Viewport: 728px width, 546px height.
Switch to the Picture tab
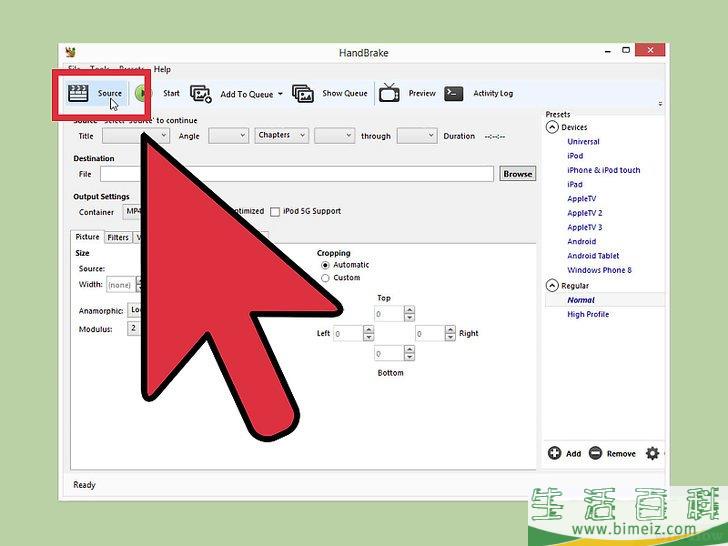(87, 237)
